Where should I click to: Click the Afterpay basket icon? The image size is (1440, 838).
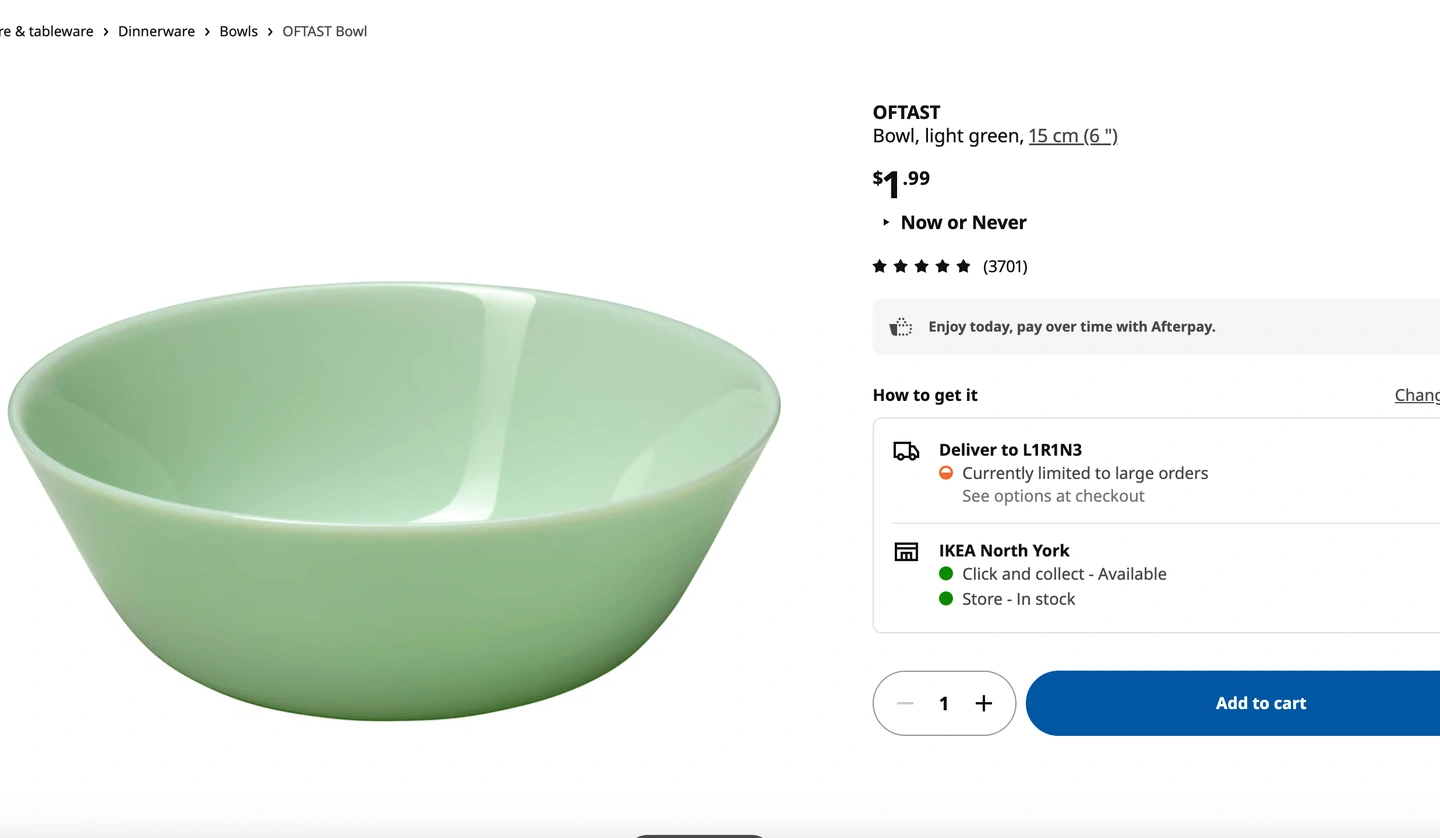901,327
